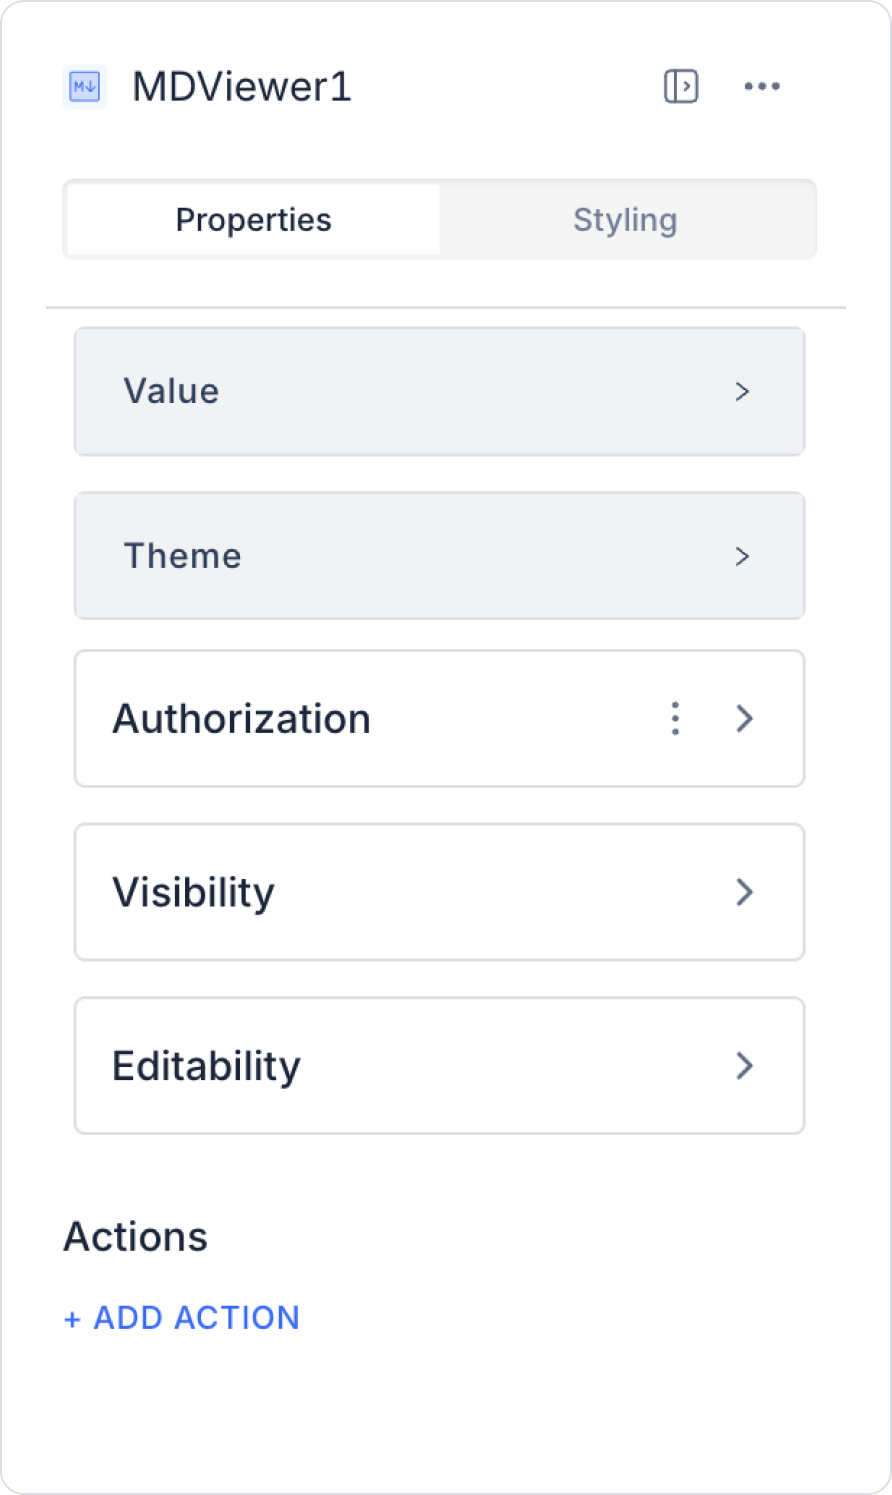Image resolution: width=892 pixels, height=1495 pixels.
Task: Switch to the Styling tab
Action: point(625,220)
